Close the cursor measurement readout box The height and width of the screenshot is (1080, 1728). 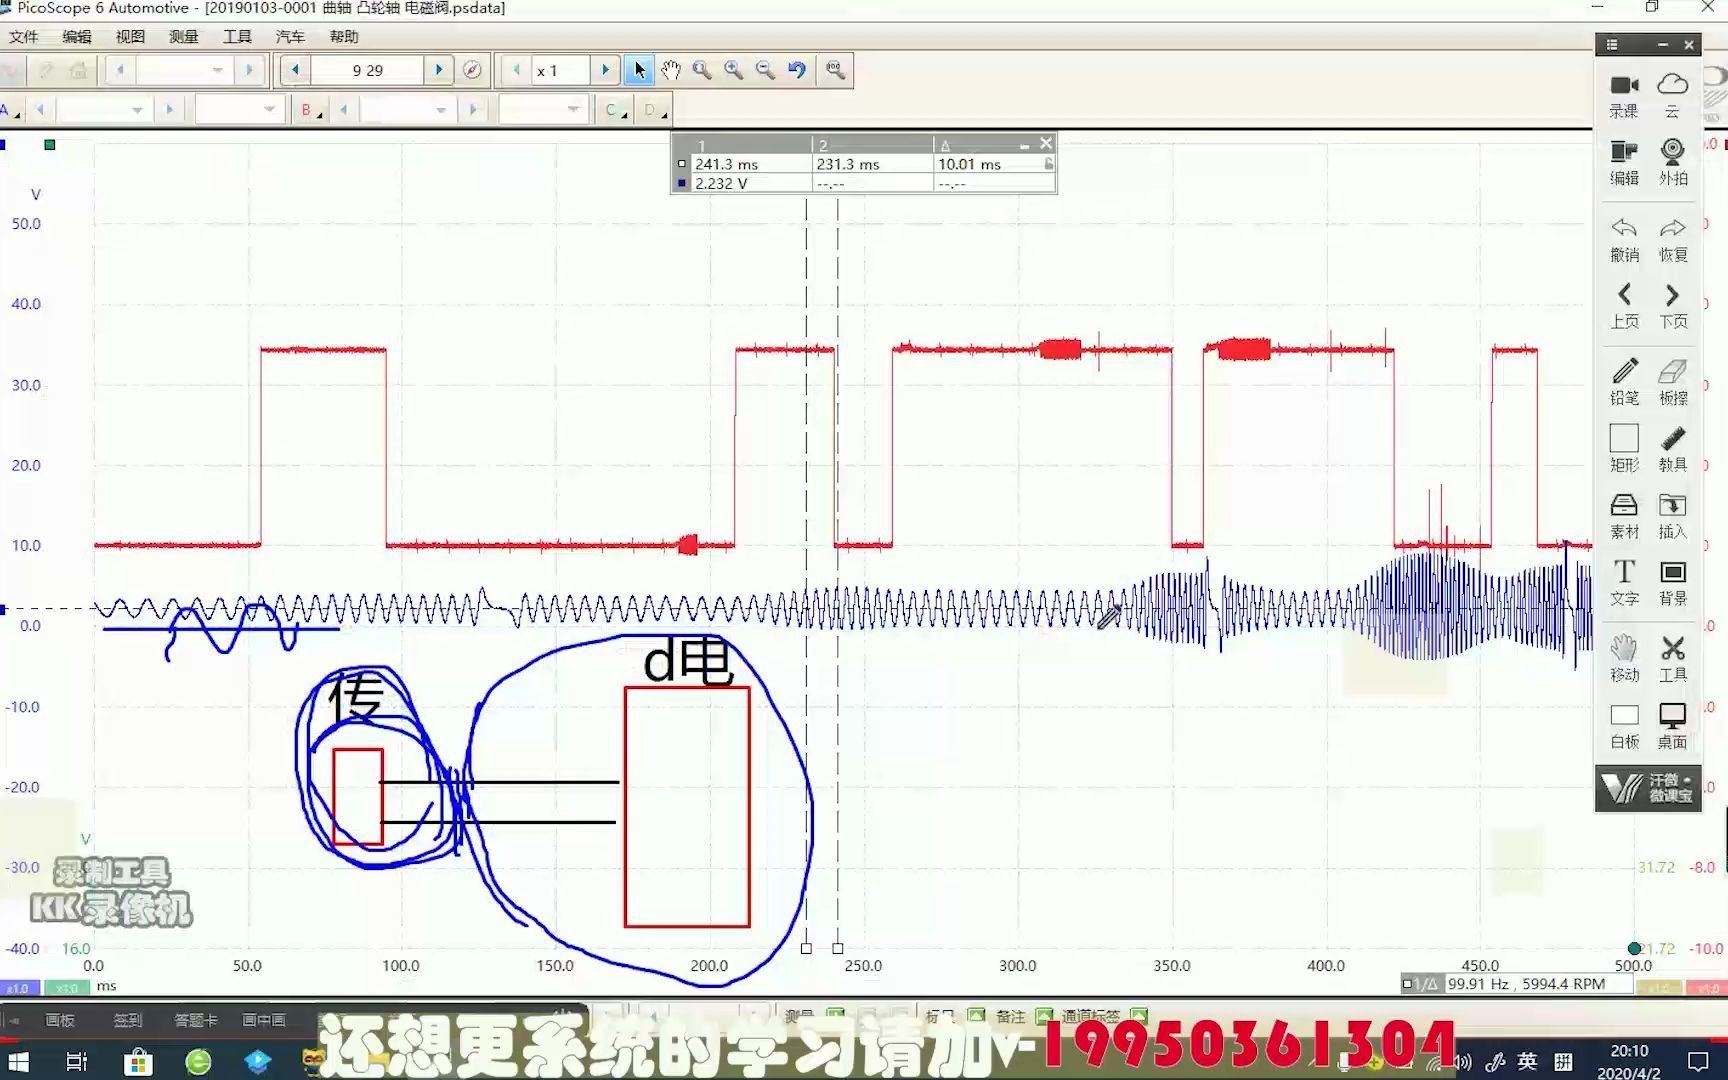coord(1046,143)
